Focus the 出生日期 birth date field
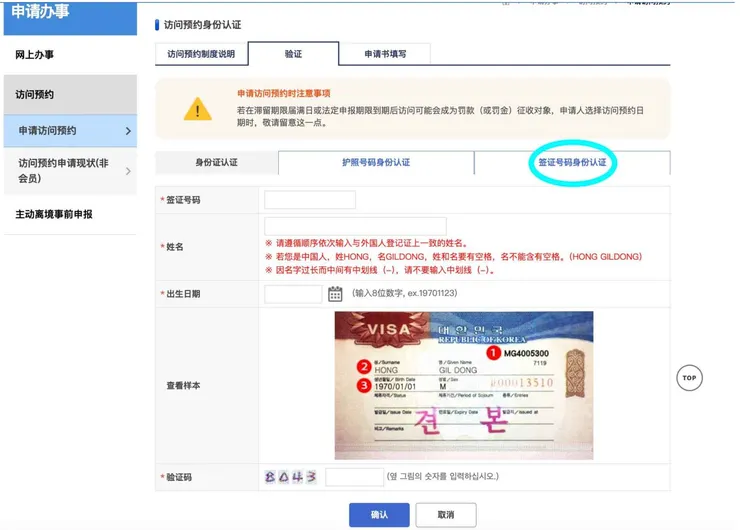Viewport: 740px width, 530px height. [293, 294]
